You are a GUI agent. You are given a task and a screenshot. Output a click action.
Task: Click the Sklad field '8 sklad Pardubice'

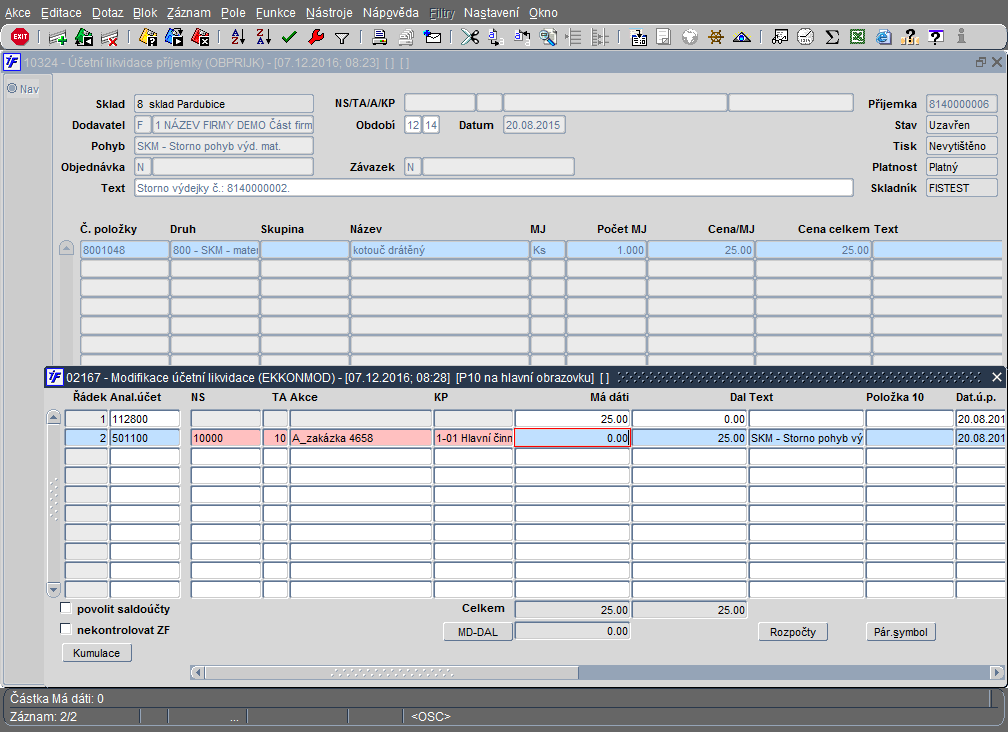[224, 104]
